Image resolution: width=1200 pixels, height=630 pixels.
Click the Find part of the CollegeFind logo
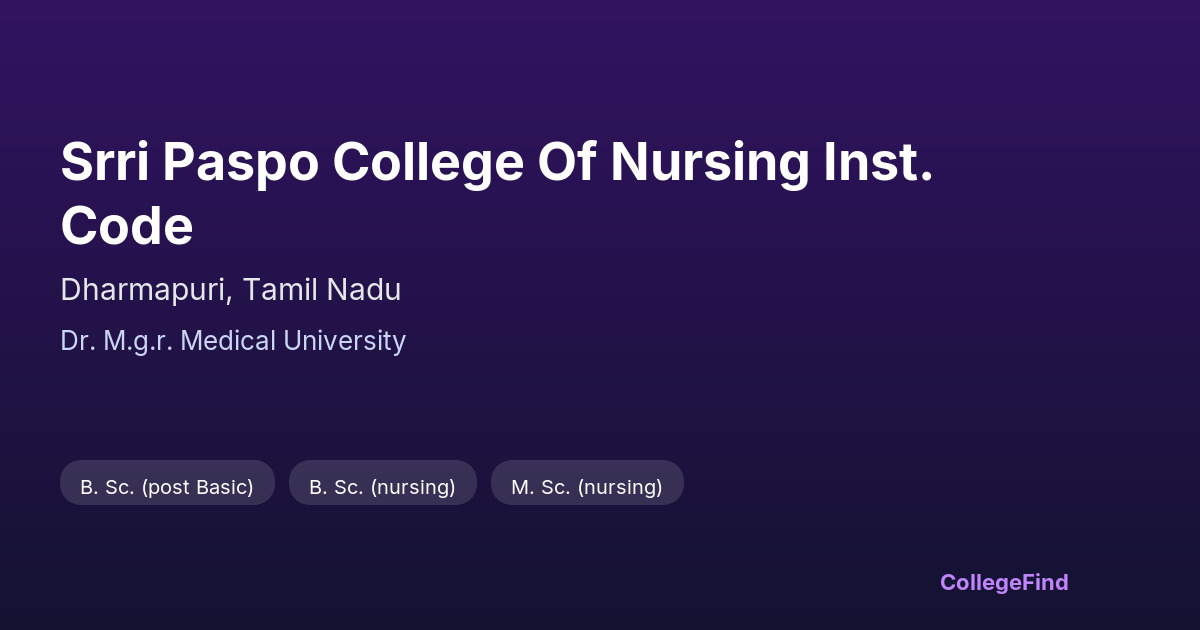pyautogui.click(x=1044, y=582)
